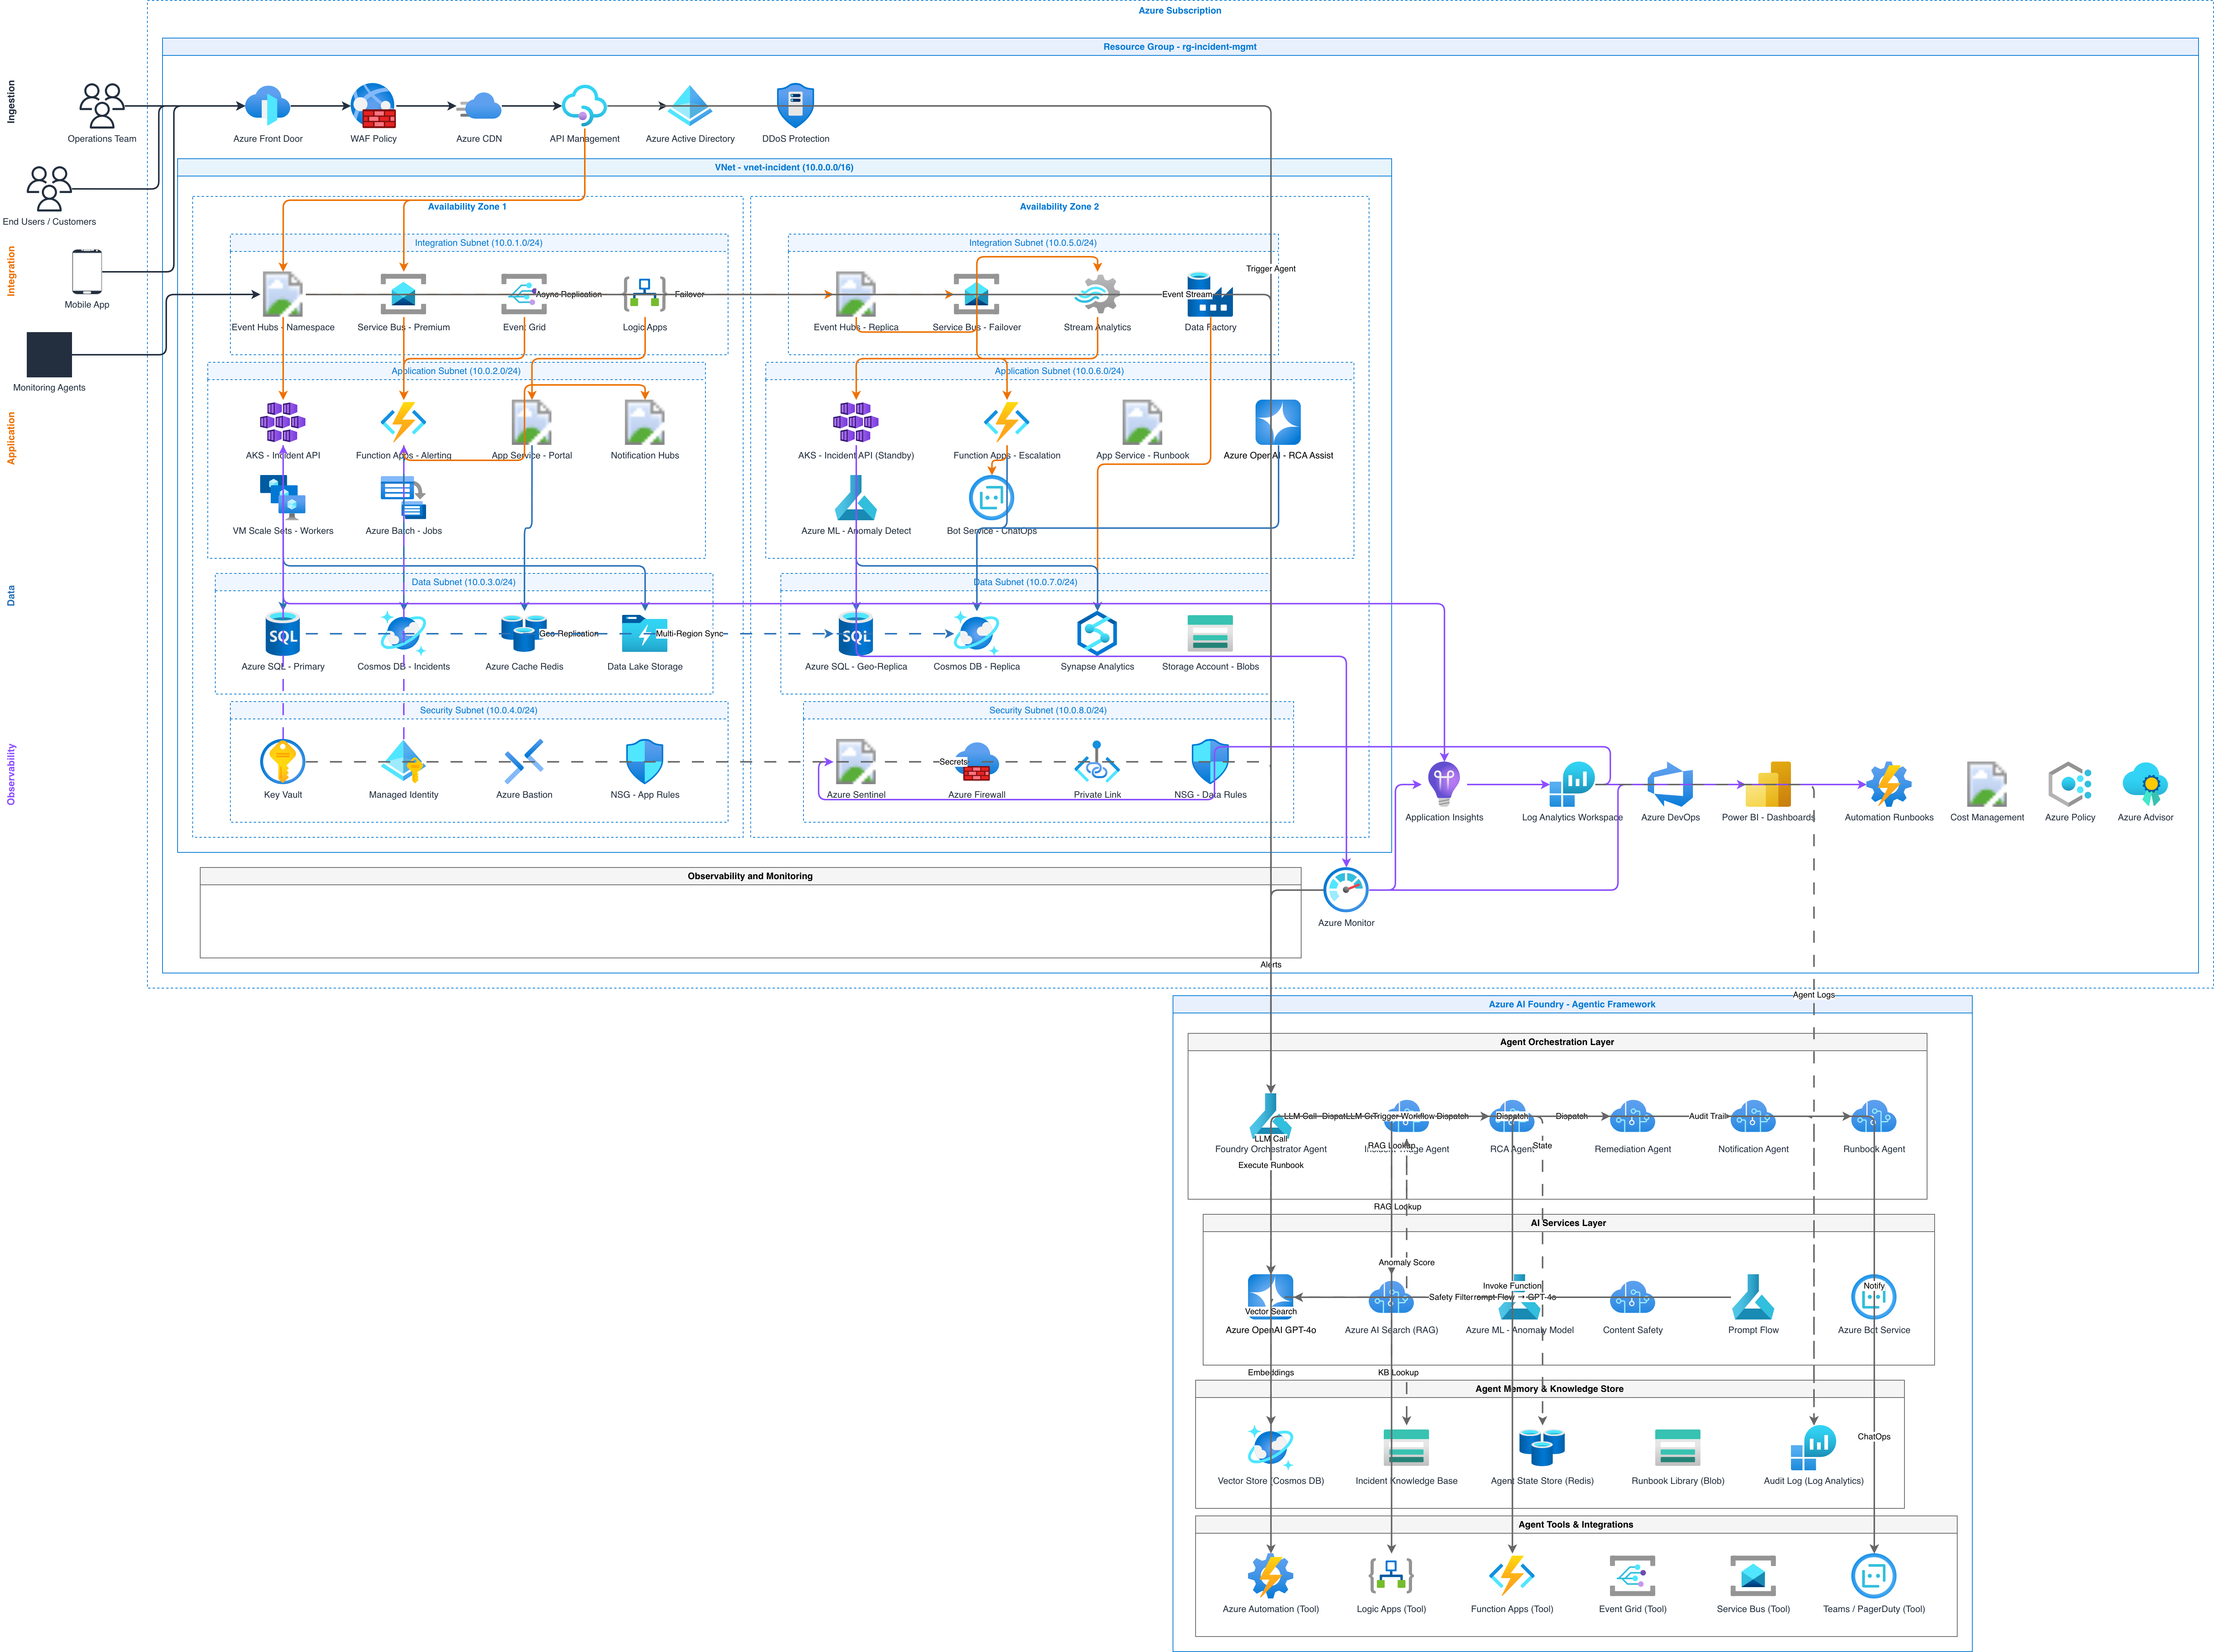Click the Application Insights lightbulb icon
Screen dimensions: 2214x1652
(x=1444, y=784)
